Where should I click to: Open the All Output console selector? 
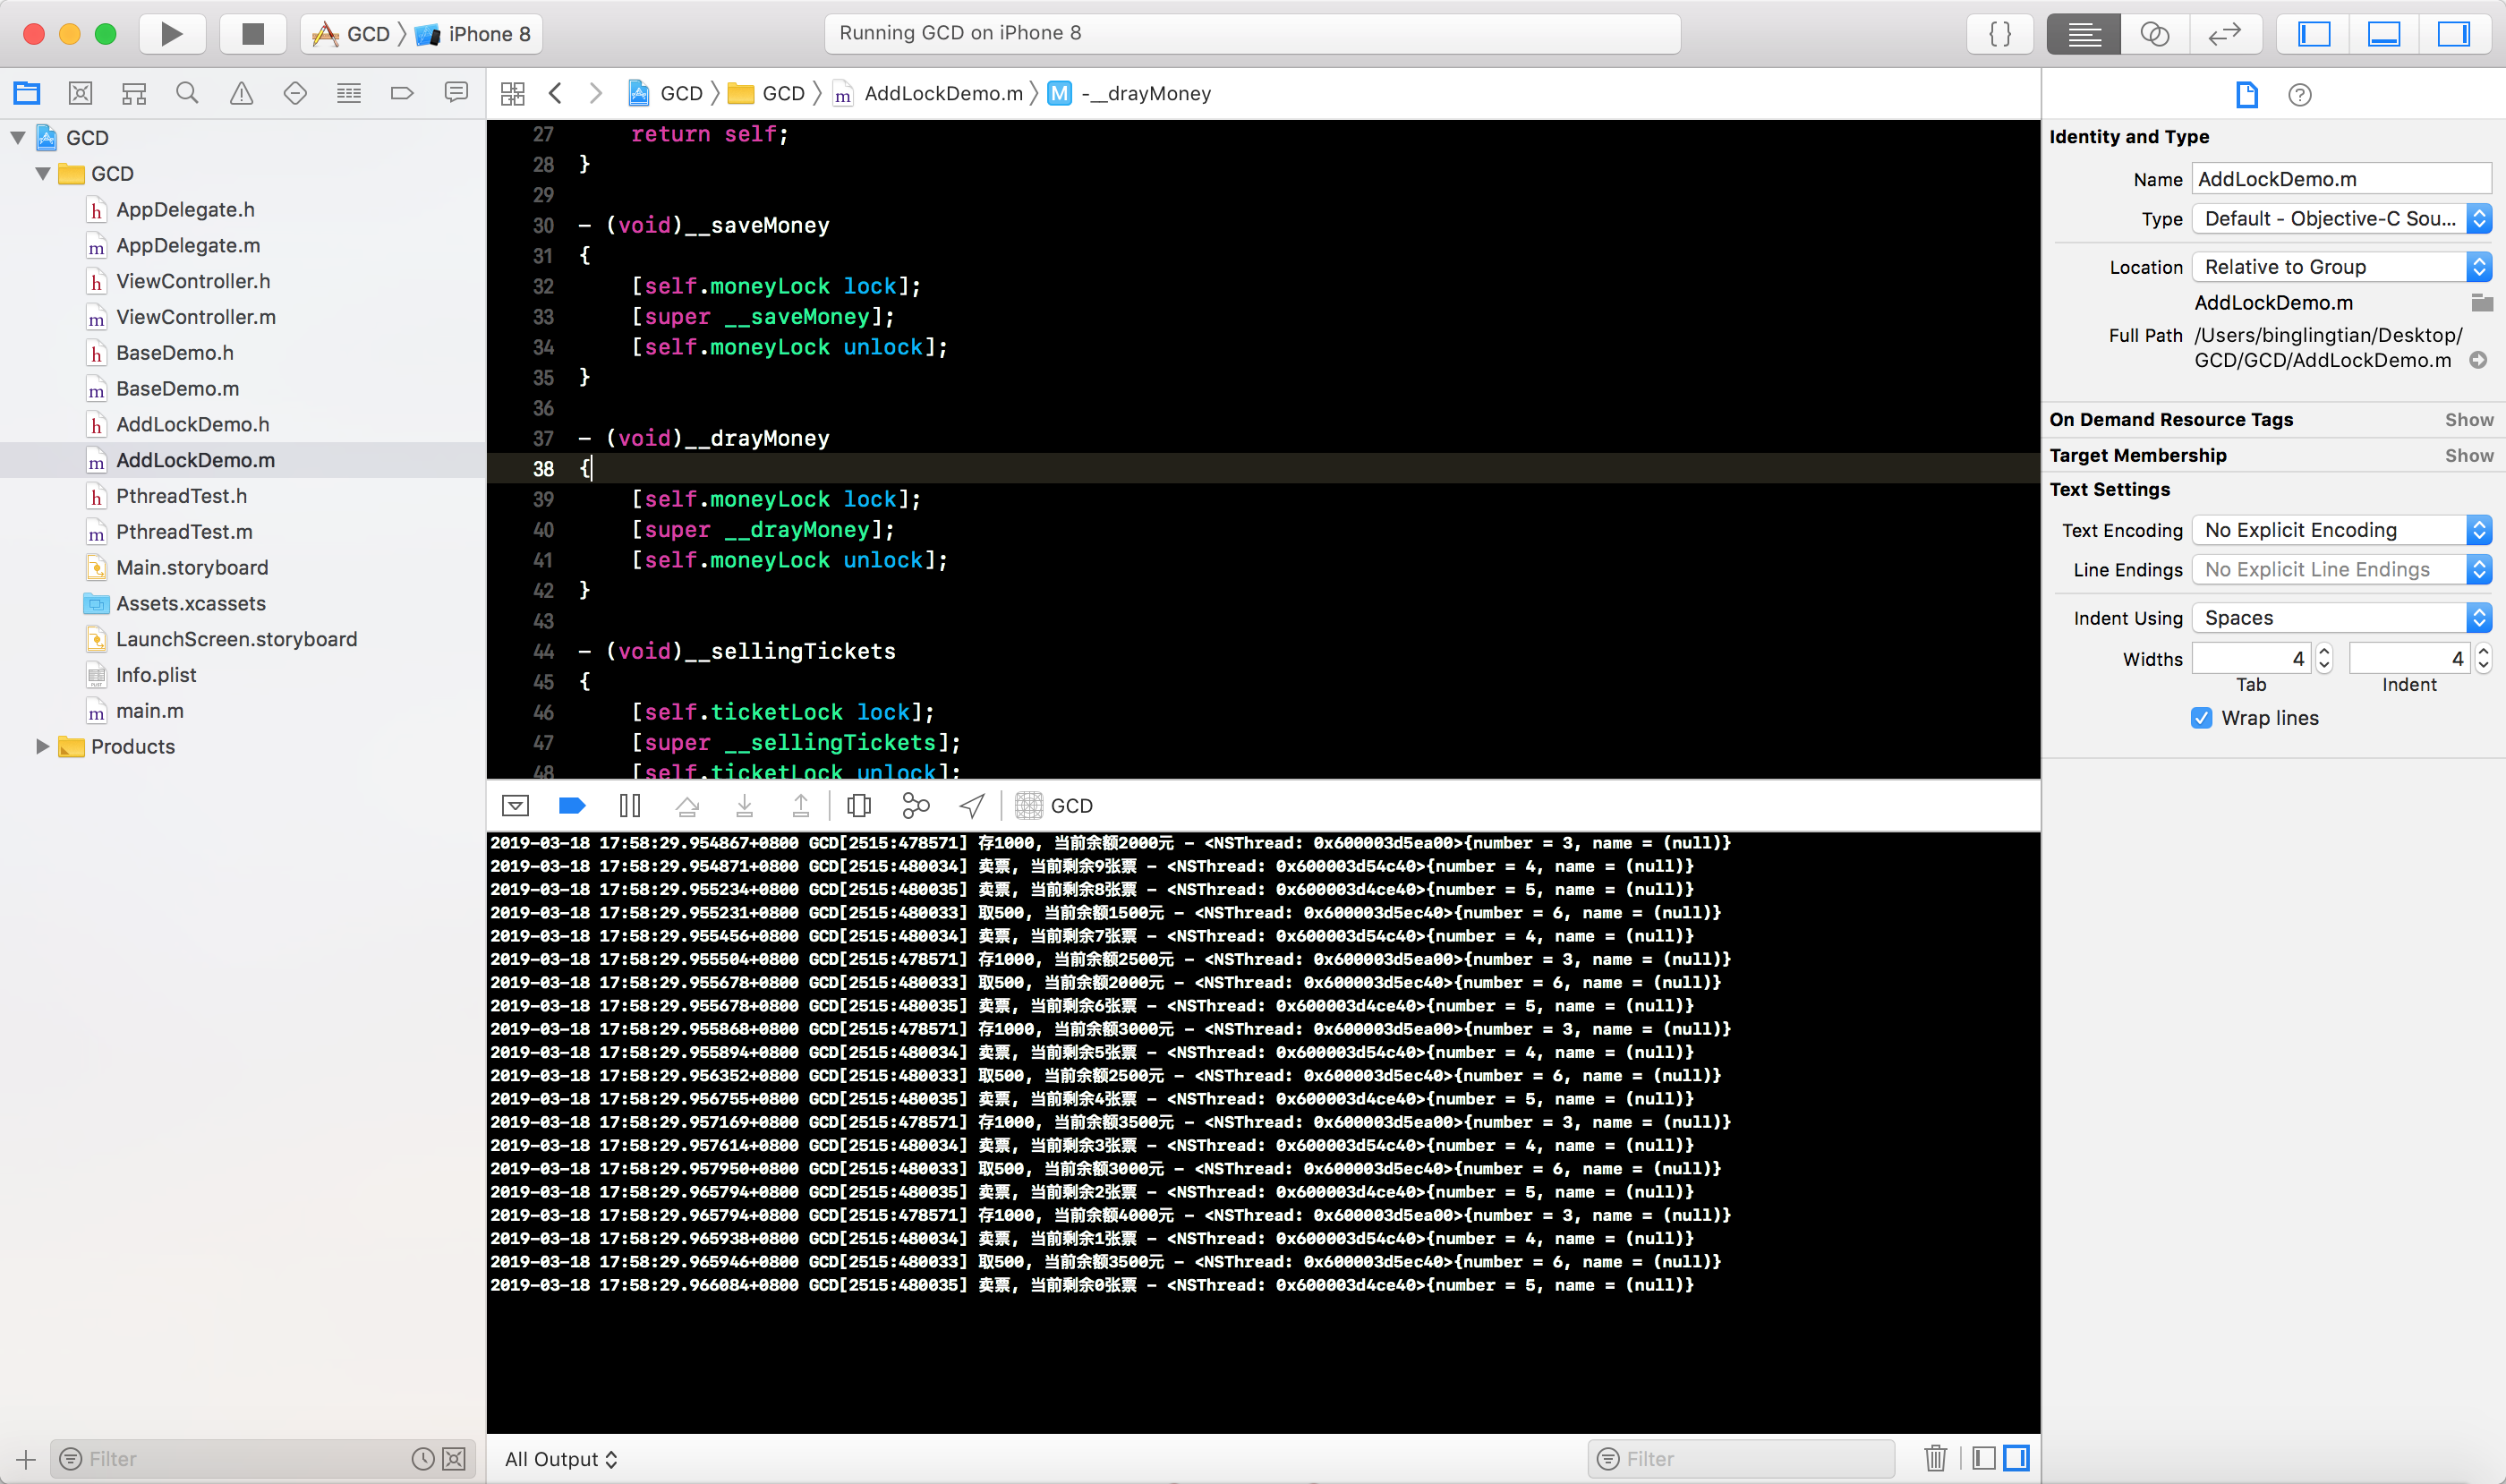point(561,1459)
